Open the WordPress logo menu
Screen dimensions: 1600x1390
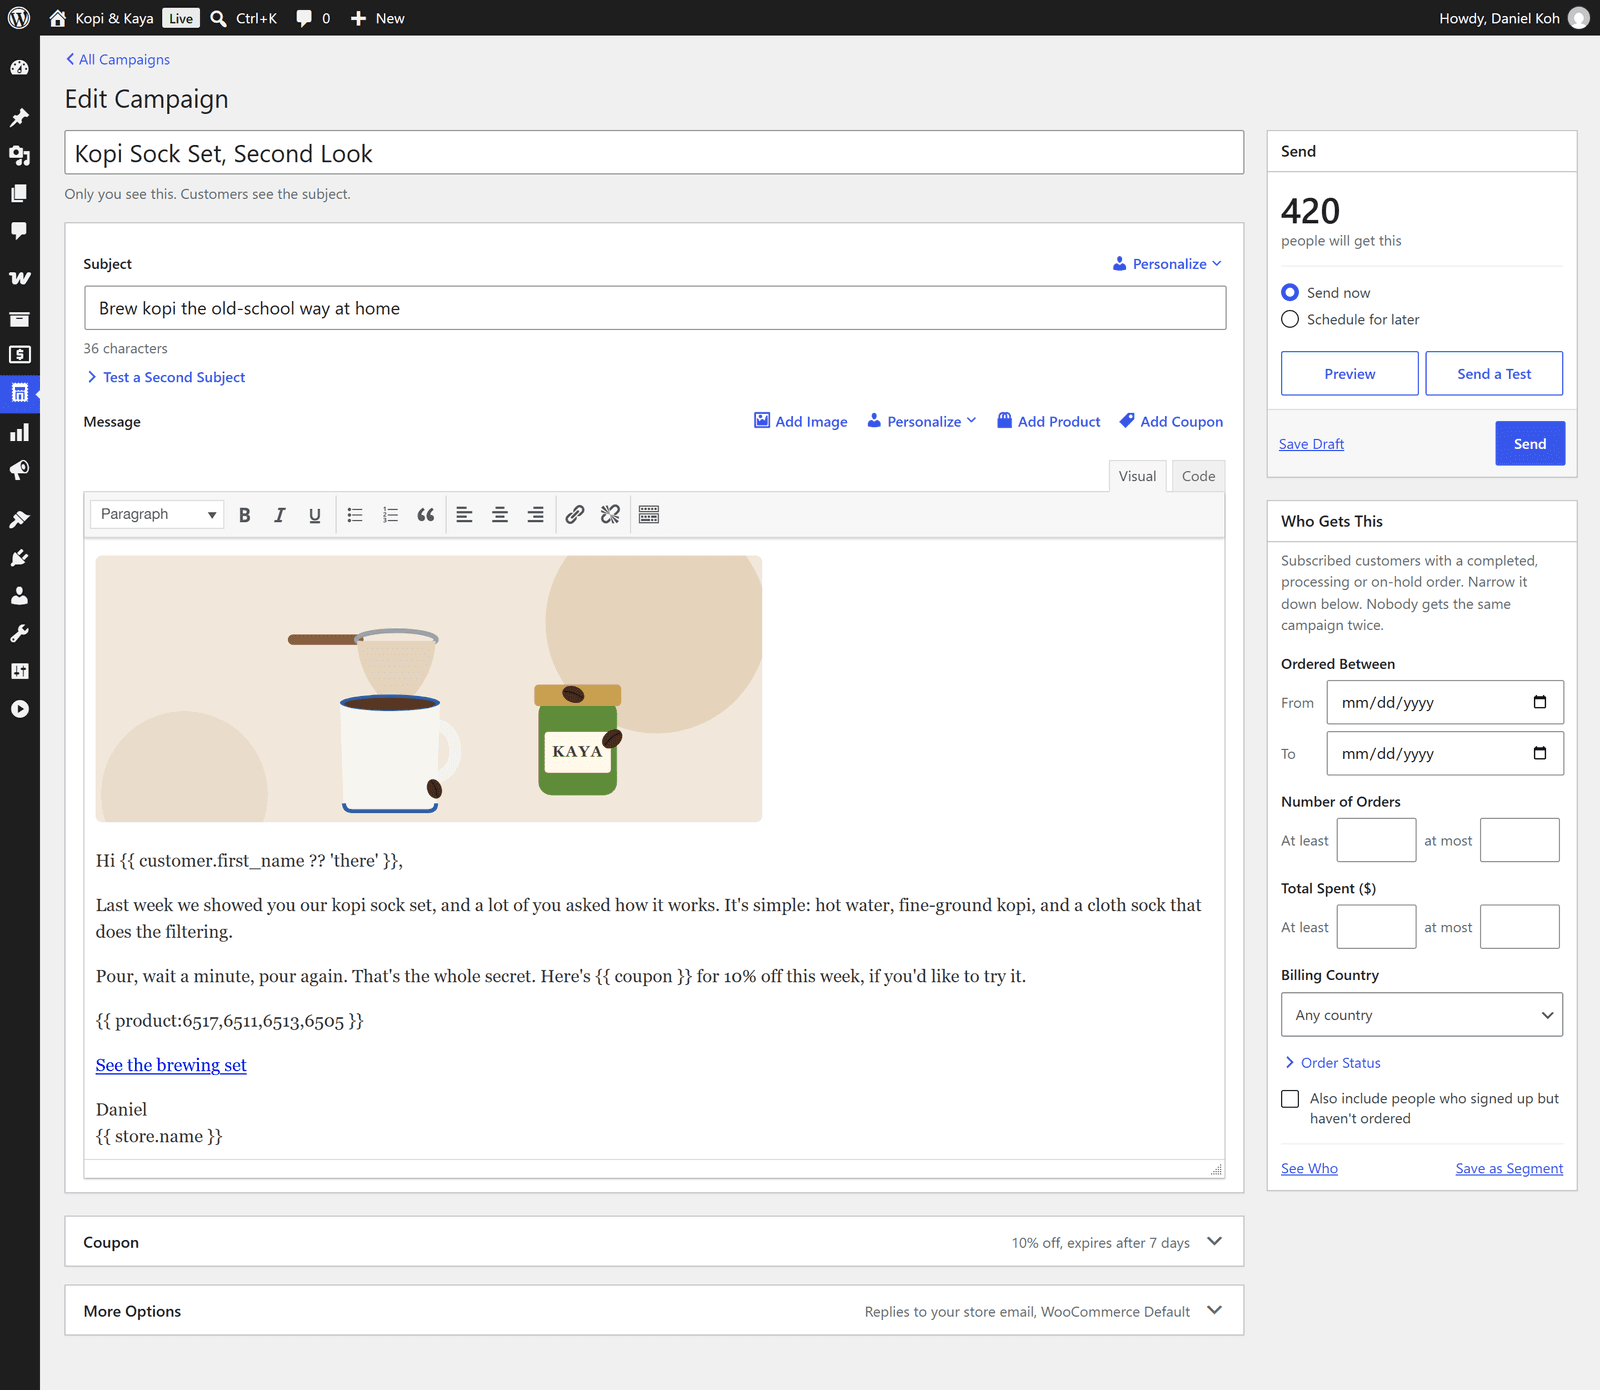tap(19, 18)
